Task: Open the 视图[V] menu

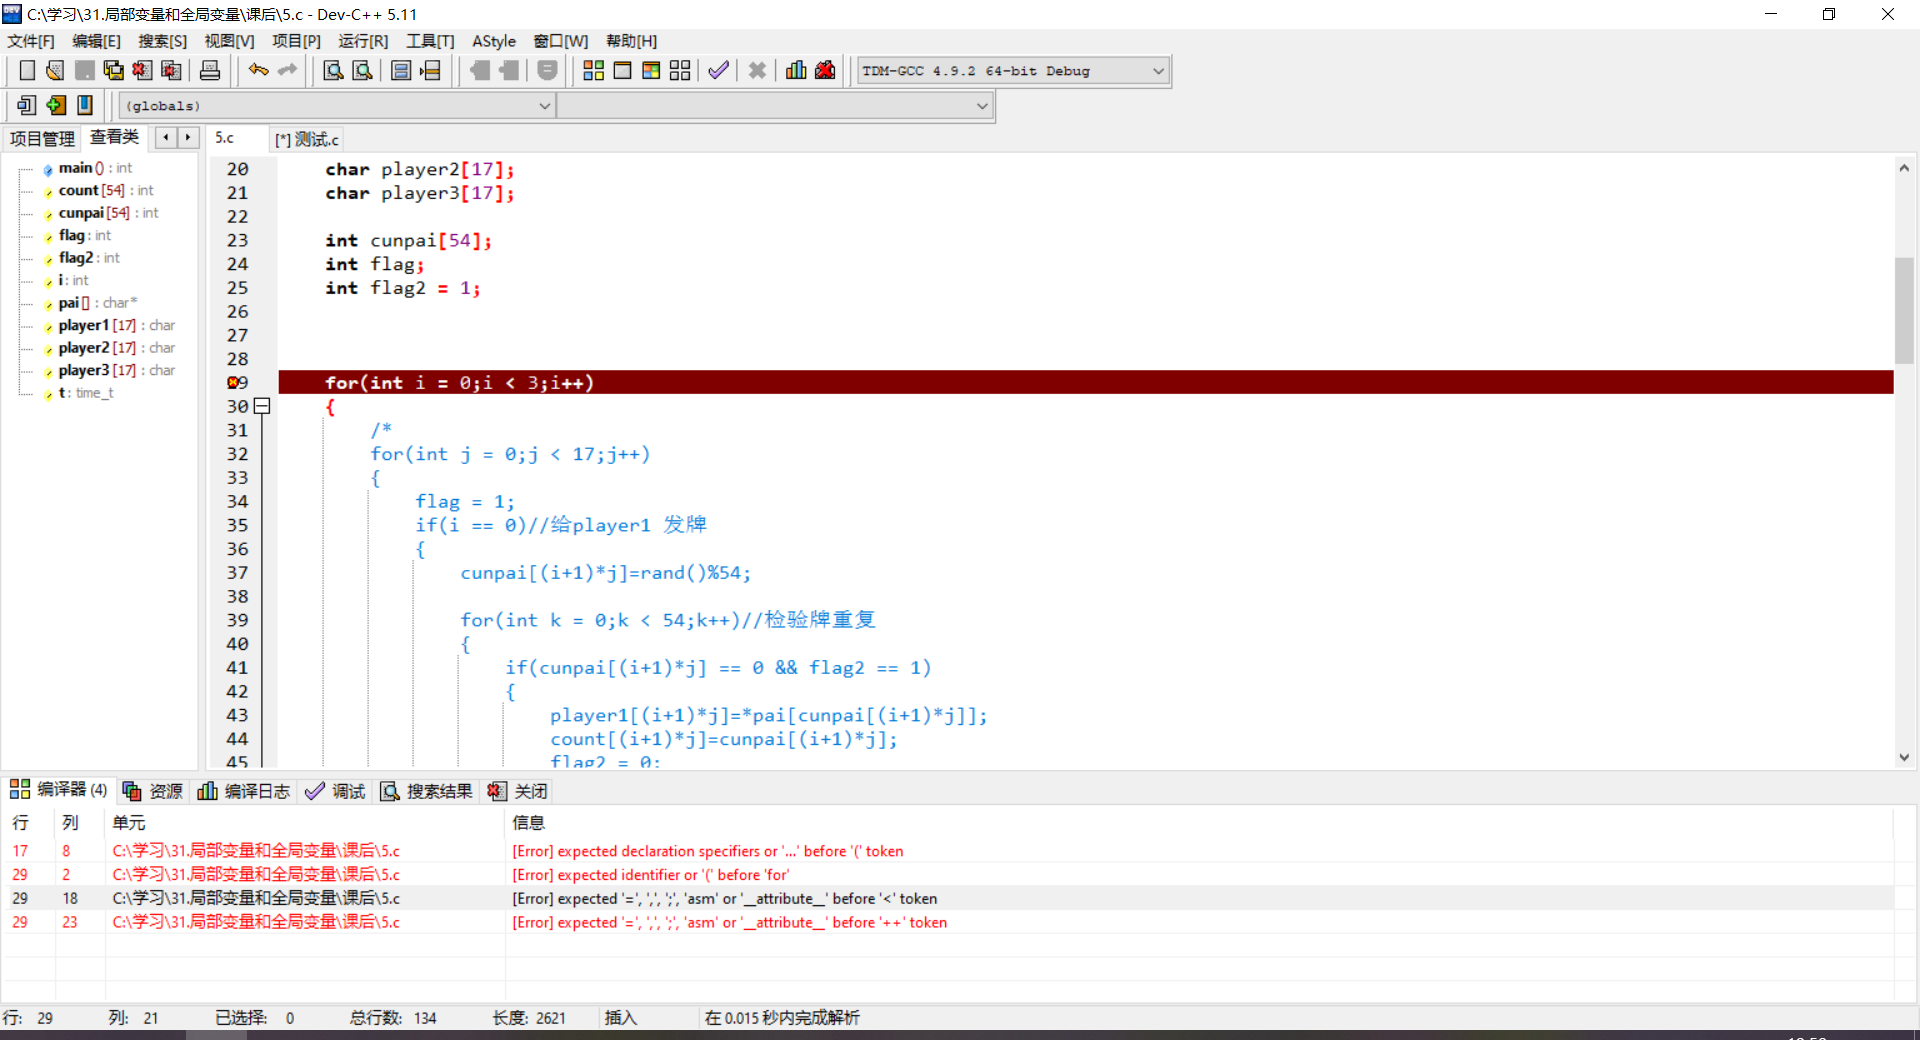Action: coord(229,41)
